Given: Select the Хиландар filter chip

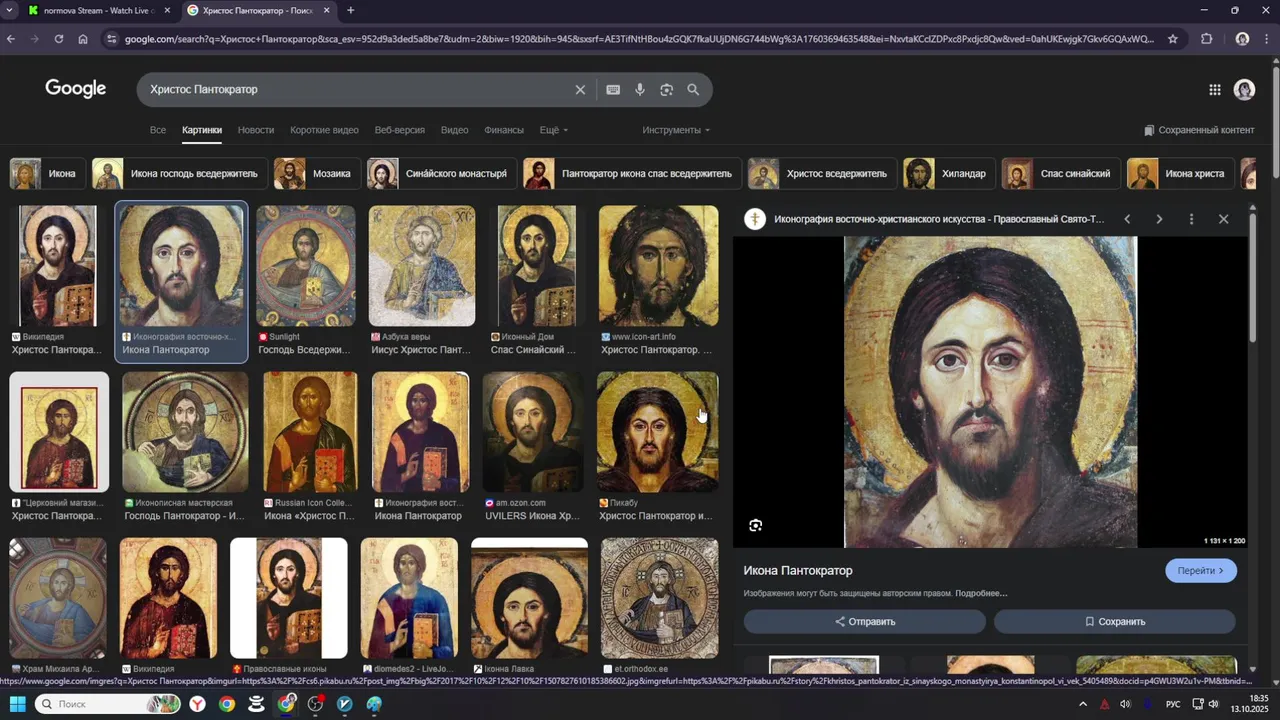Looking at the screenshot, I should pos(949,173).
